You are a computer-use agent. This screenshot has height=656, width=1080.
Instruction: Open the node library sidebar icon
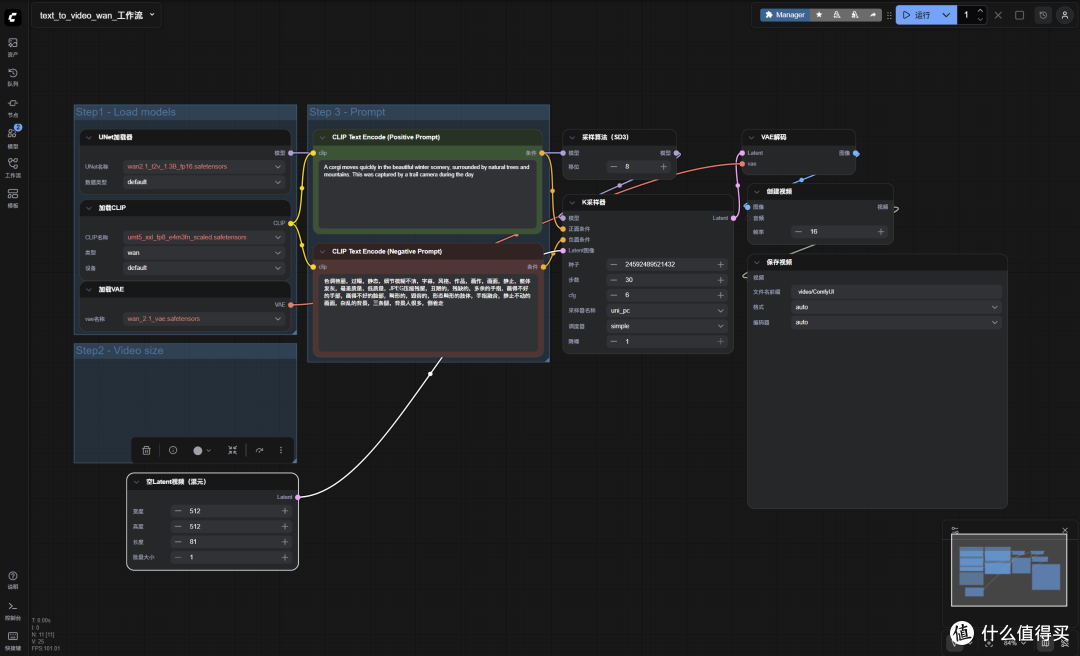point(12,107)
